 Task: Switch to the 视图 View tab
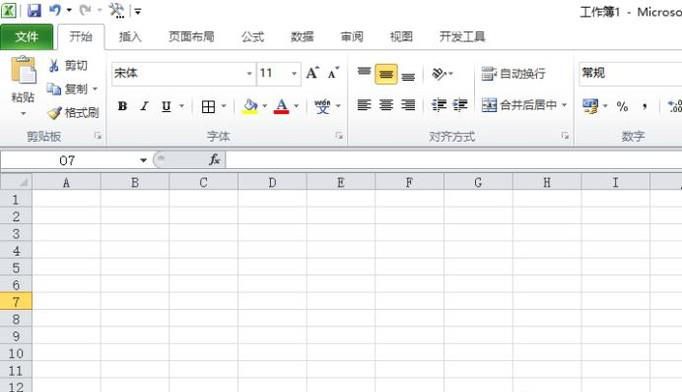click(401, 37)
